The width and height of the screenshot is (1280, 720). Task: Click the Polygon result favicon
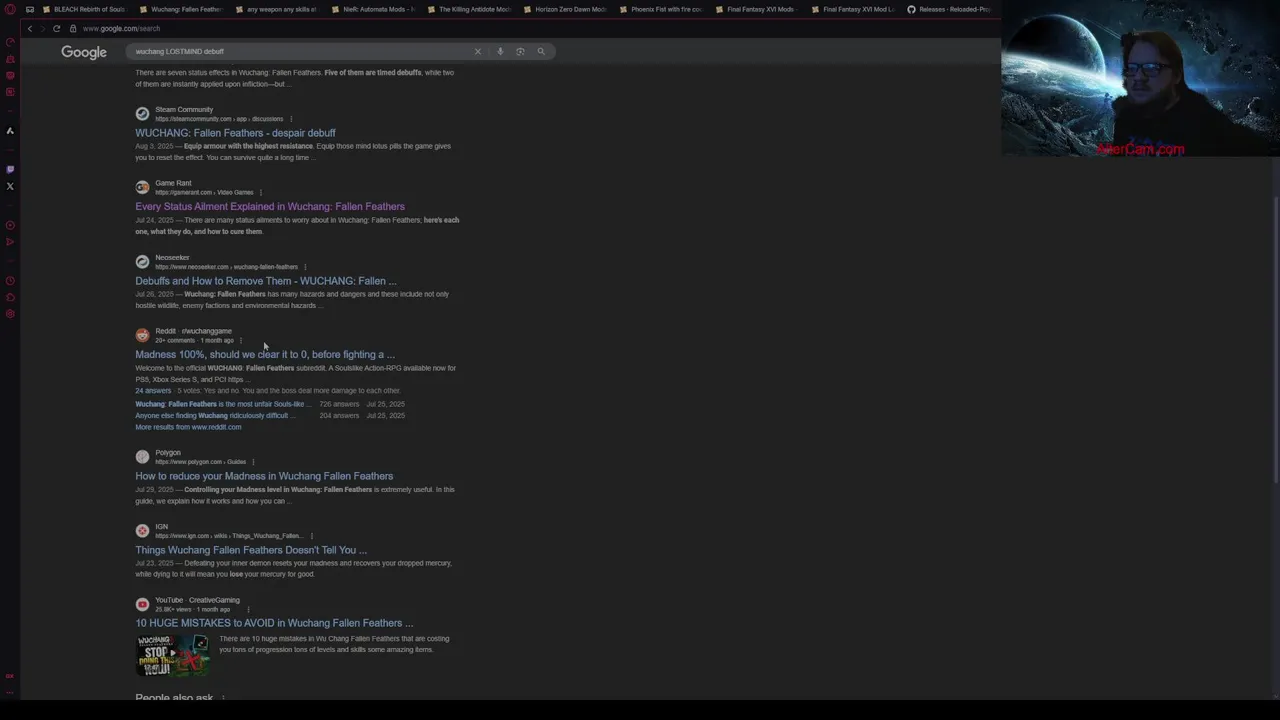142,456
